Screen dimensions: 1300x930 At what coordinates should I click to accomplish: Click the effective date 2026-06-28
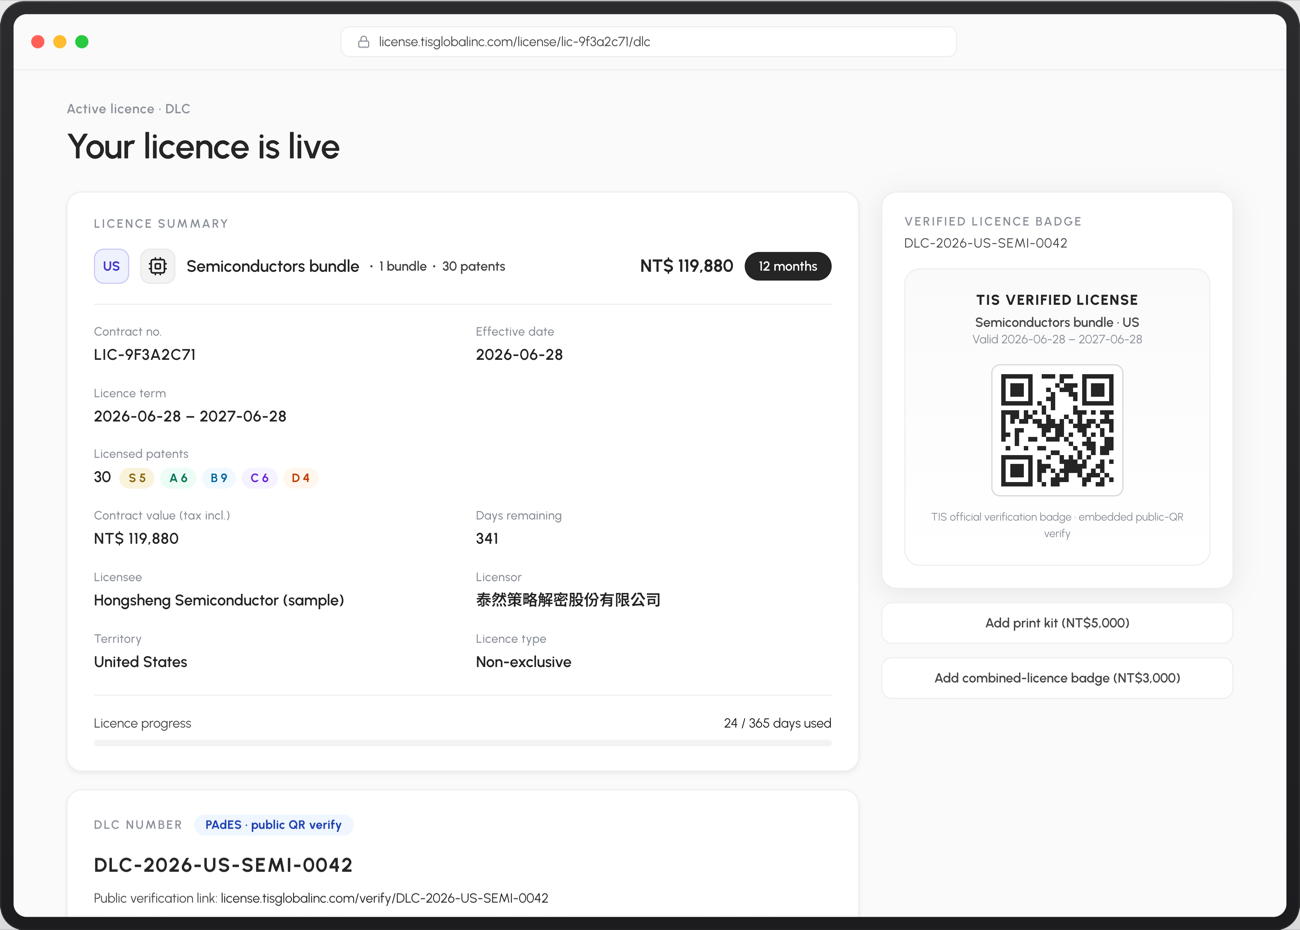coord(519,355)
